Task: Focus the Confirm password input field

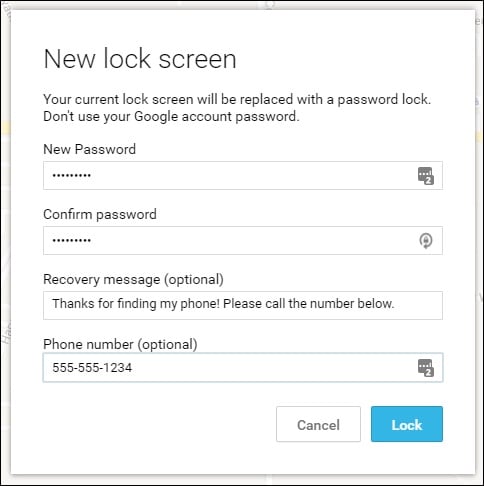Action: pyautogui.click(x=243, y=241)
